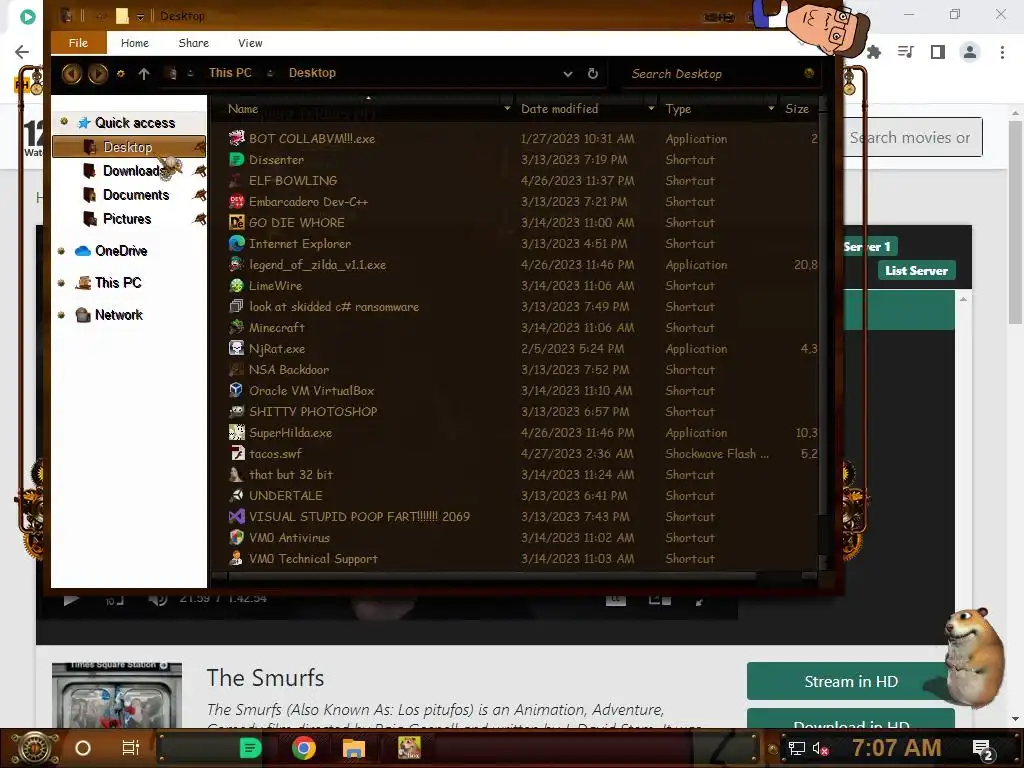Open File Explorer from the taskbar
The height and width of the screenshot is (768, 1024).
[353, 748]
